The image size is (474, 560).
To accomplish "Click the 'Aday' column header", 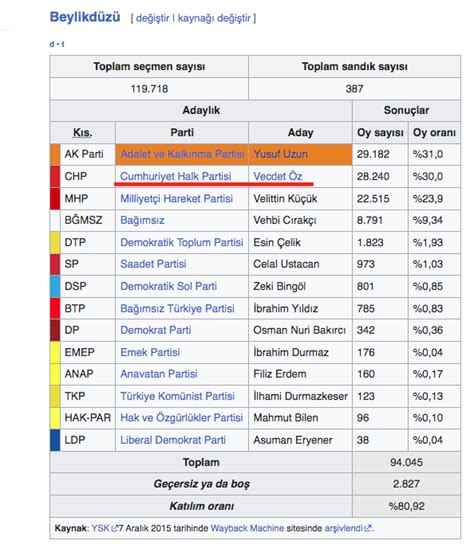I will click(300, 132).
